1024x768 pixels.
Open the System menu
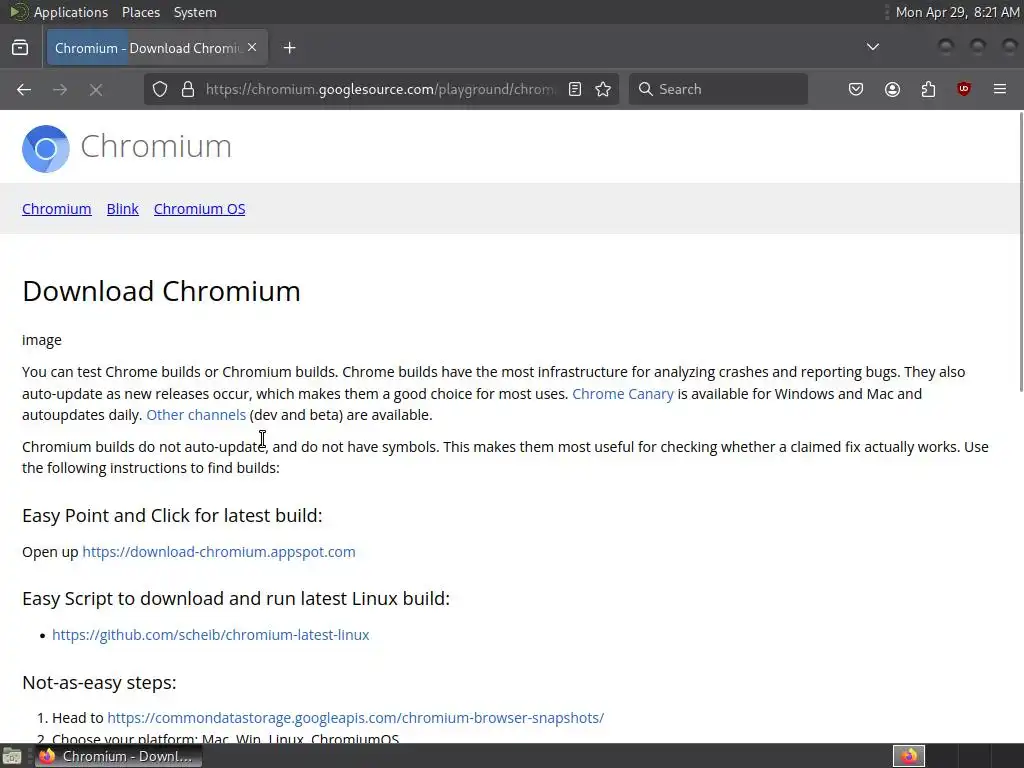point(195,12)
